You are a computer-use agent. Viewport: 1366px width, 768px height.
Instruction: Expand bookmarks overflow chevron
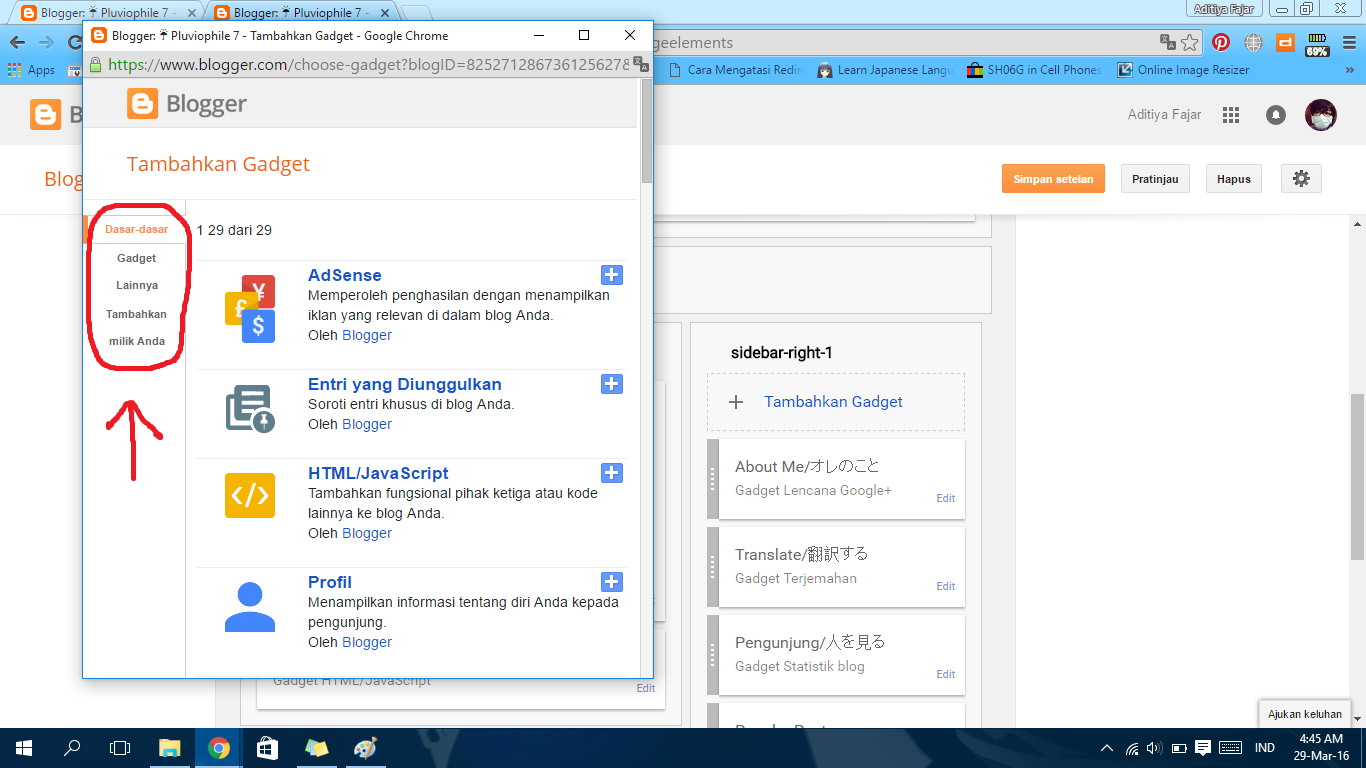point(1350,70)
